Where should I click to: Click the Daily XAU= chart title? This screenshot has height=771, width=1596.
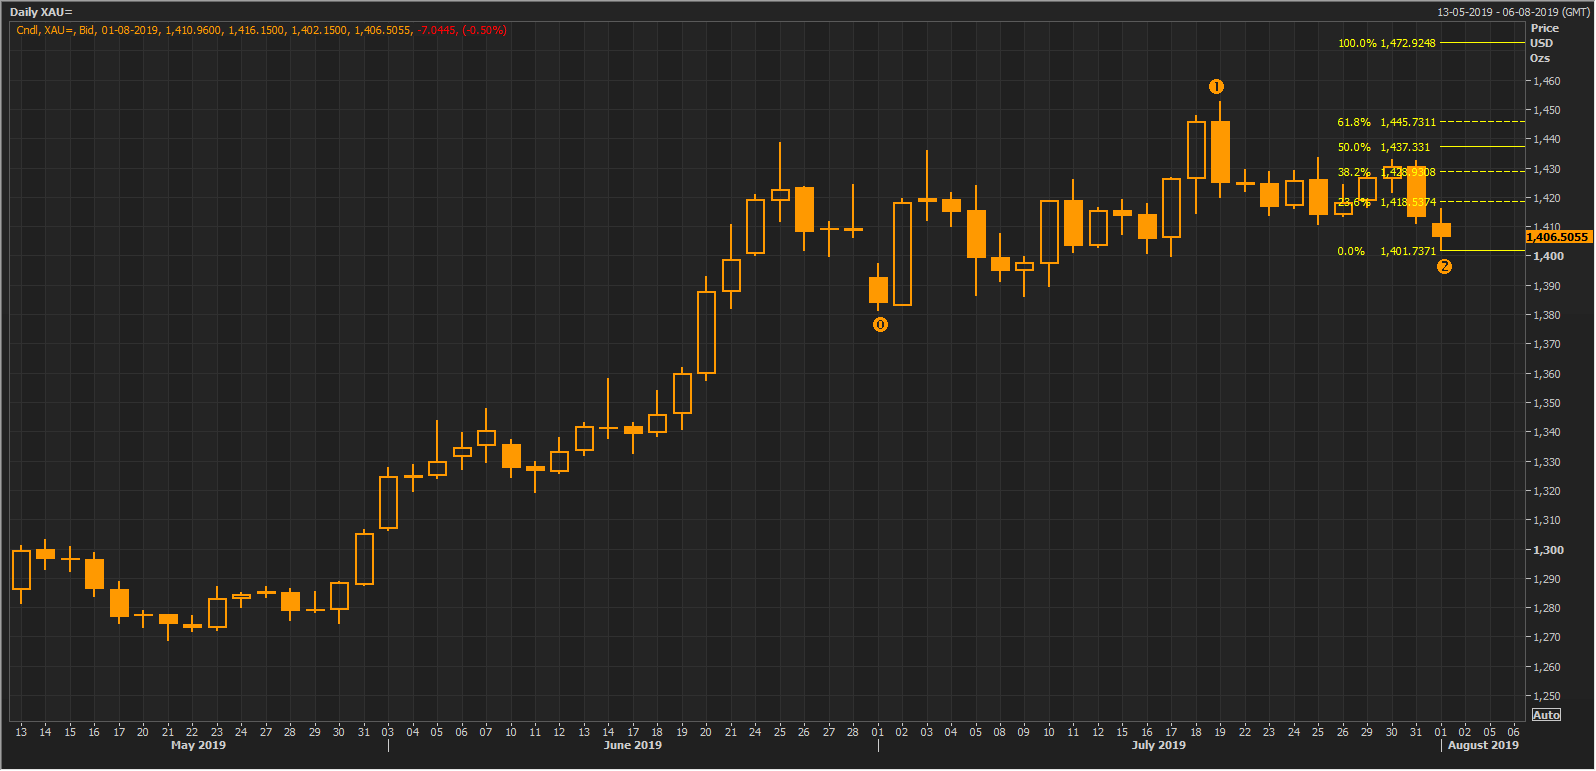pyautogui.click(x=41, y=12)
